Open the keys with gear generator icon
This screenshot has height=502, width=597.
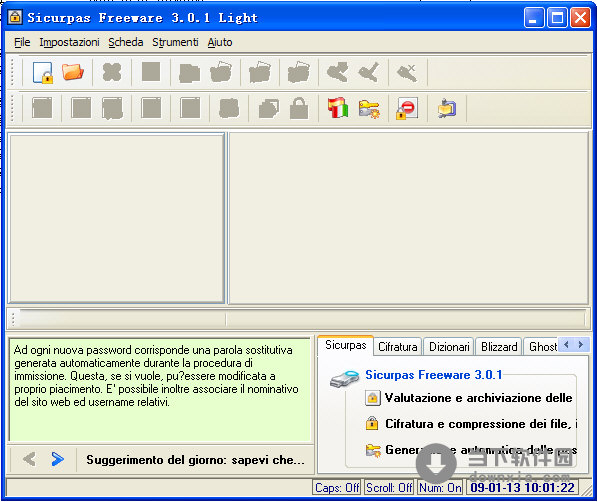coord(369,109)
